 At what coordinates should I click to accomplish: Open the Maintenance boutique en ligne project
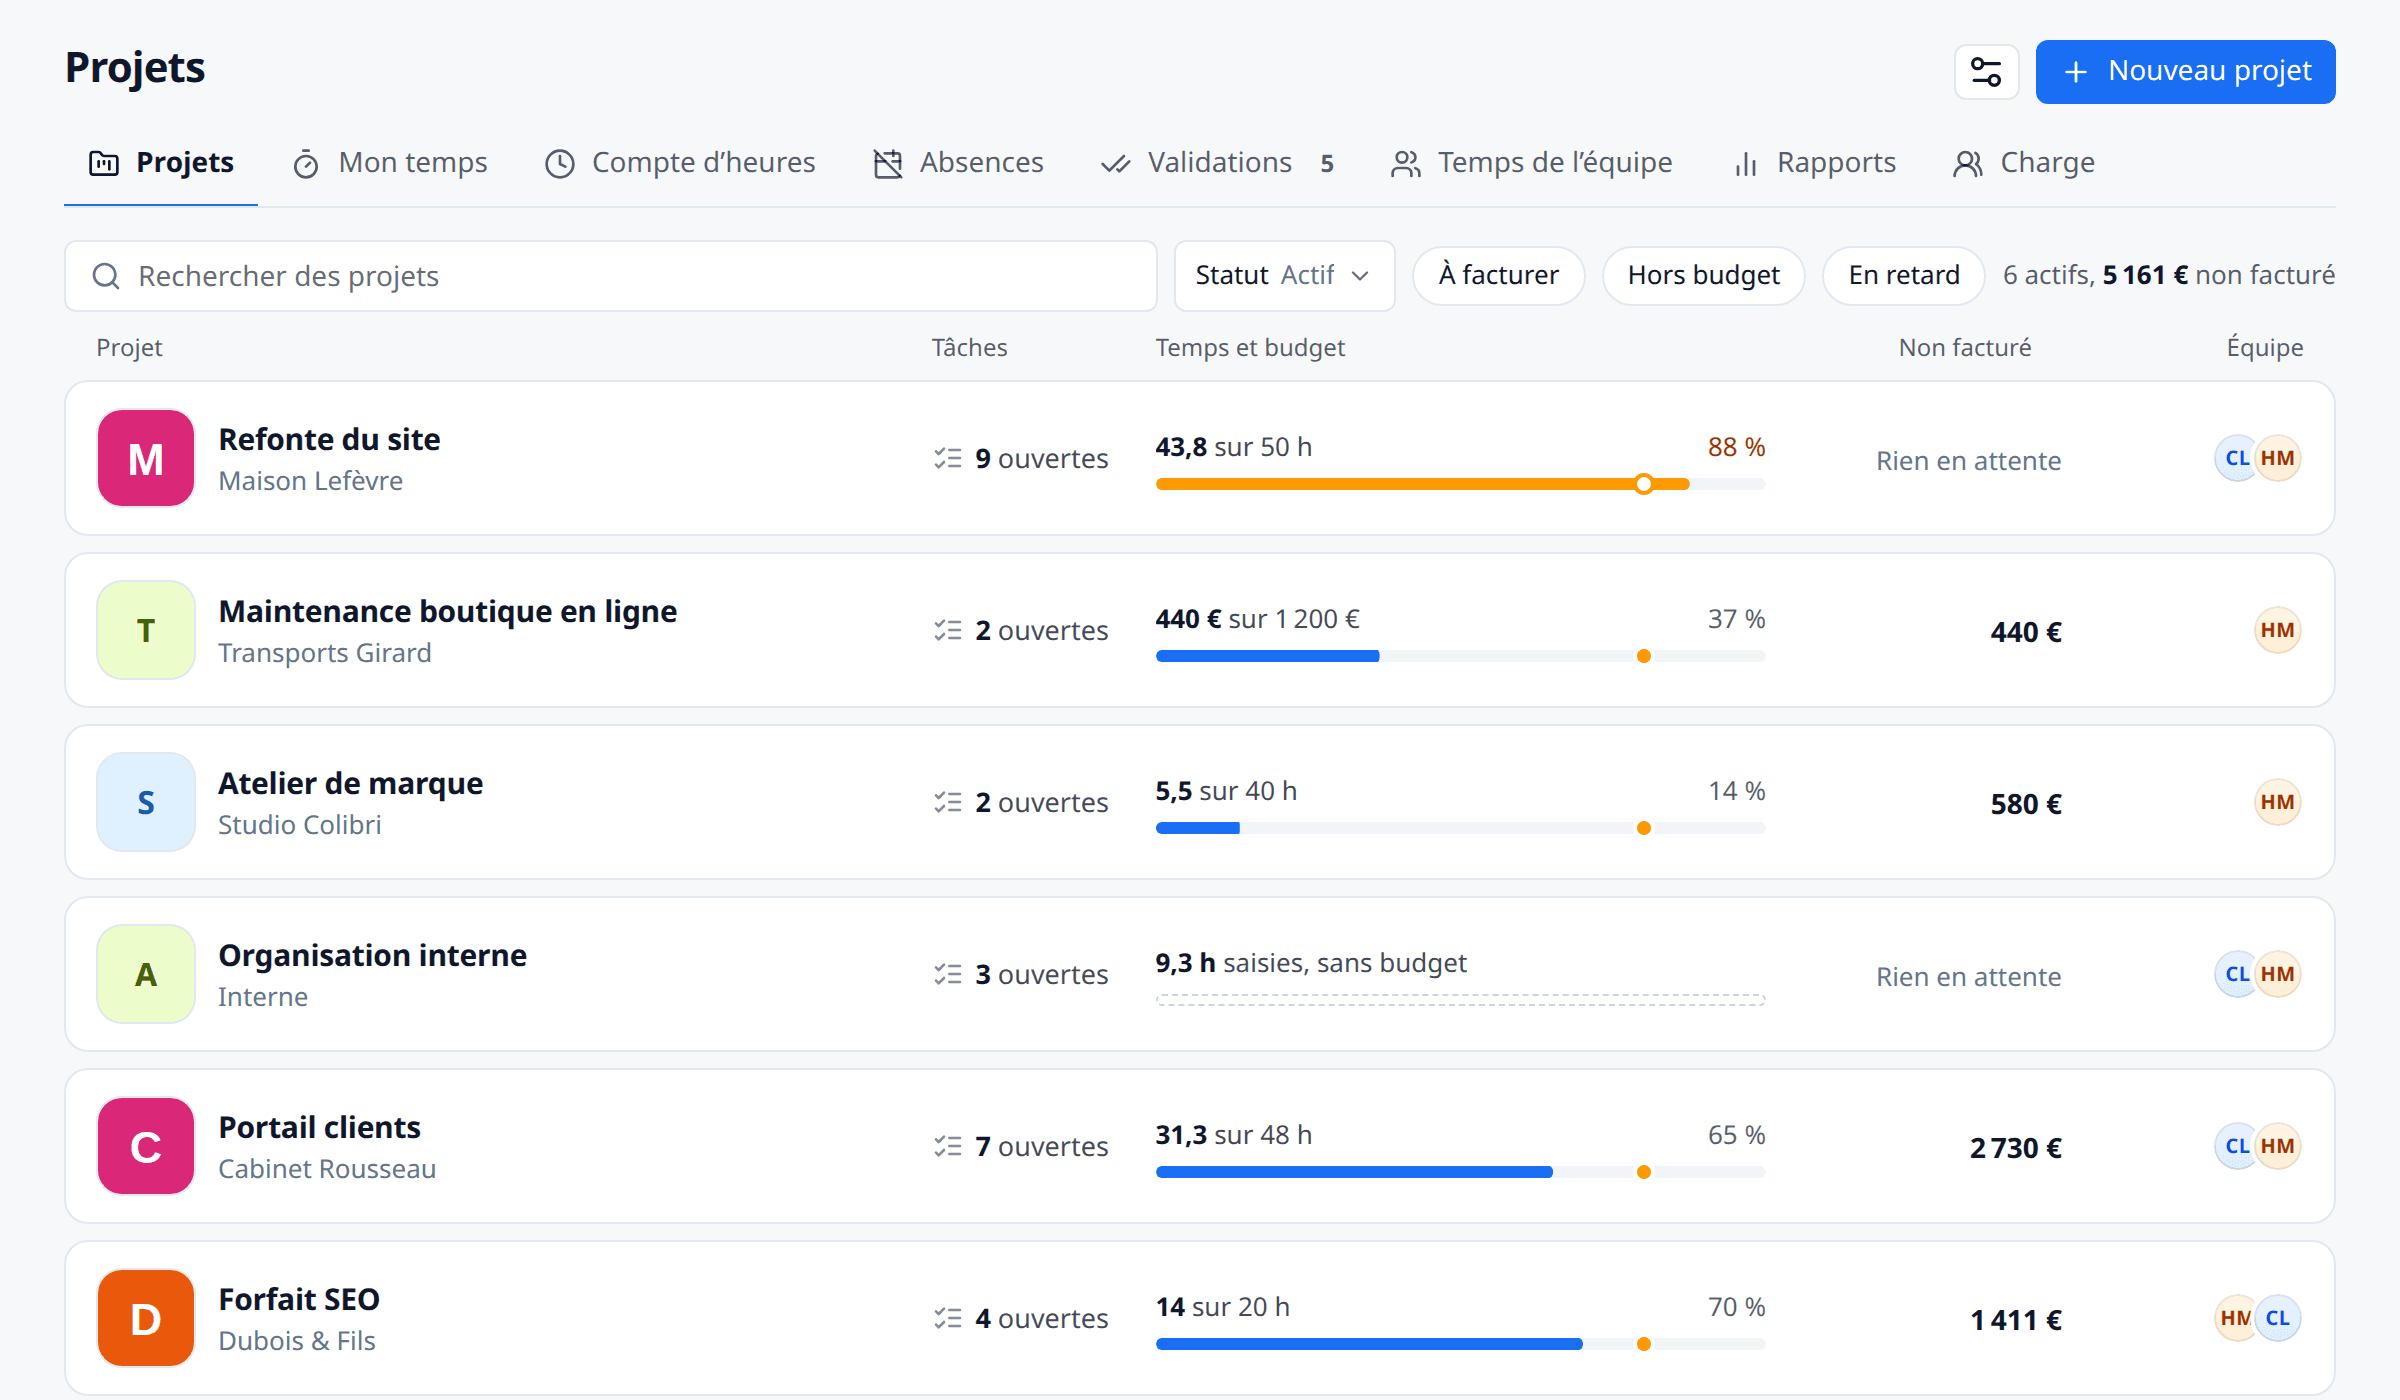[1200, 630]
